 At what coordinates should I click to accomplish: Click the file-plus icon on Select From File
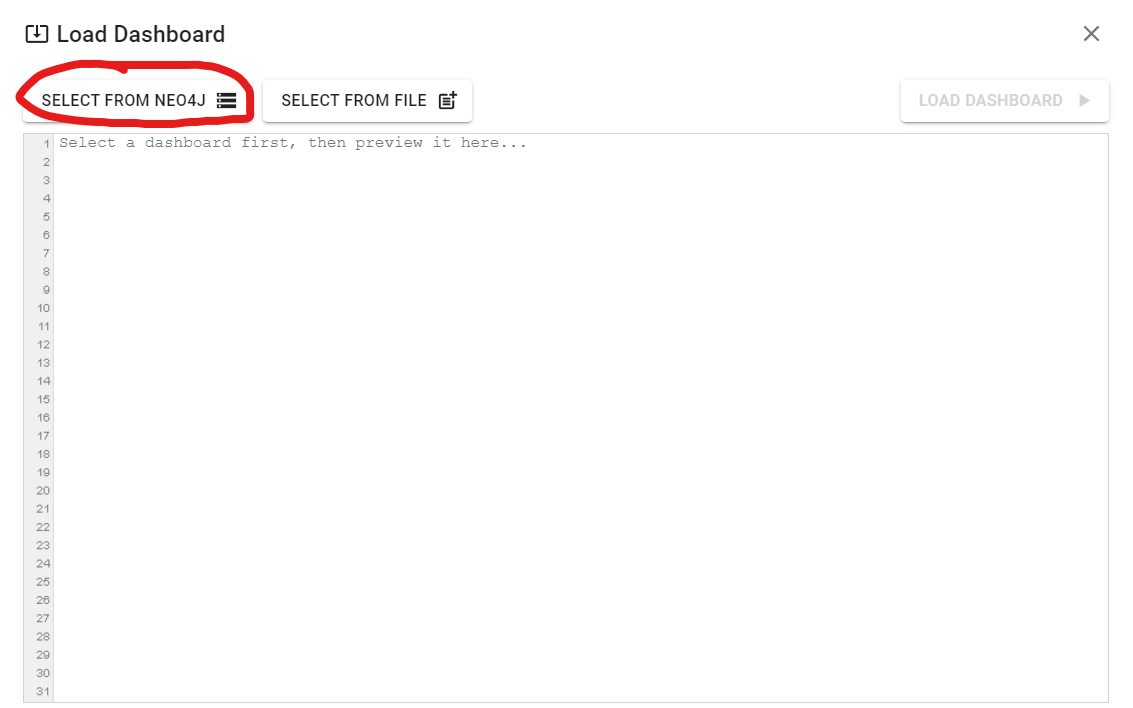(448, 100)
